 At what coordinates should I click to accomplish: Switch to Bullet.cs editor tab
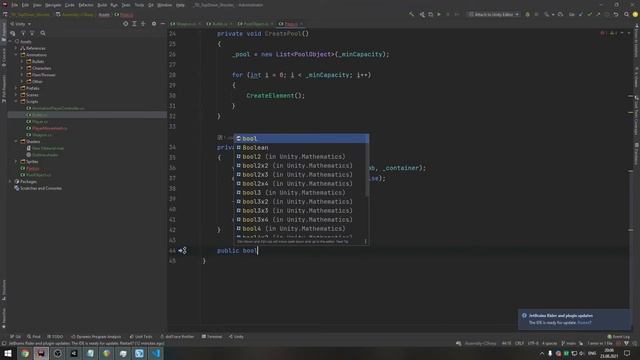point(220,24)
